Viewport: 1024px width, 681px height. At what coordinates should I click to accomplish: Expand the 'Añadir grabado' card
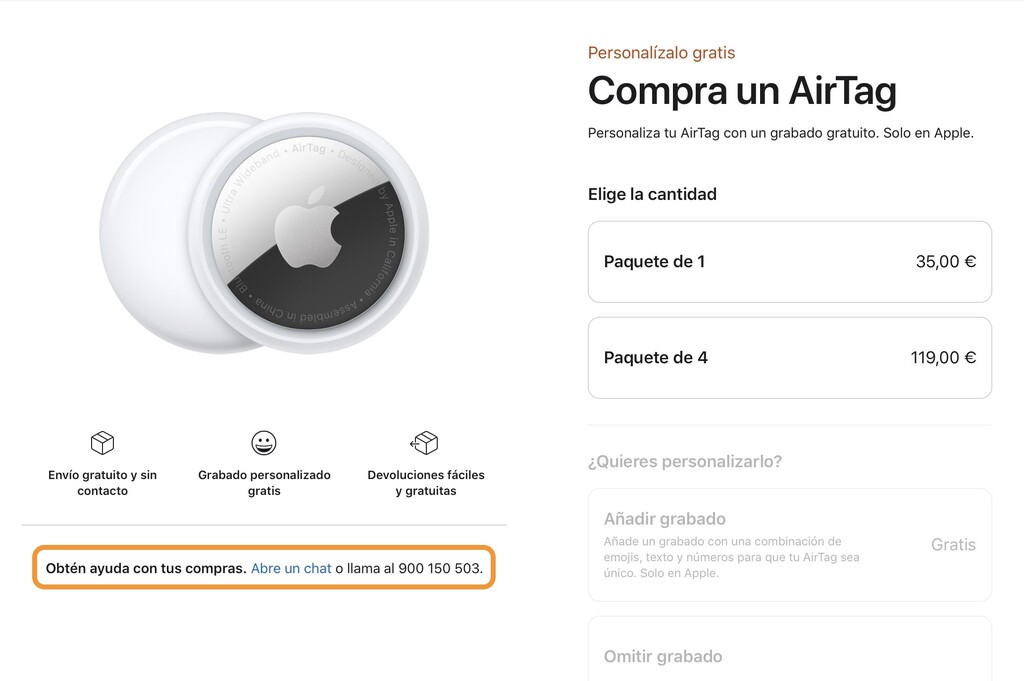pos(789,544)
